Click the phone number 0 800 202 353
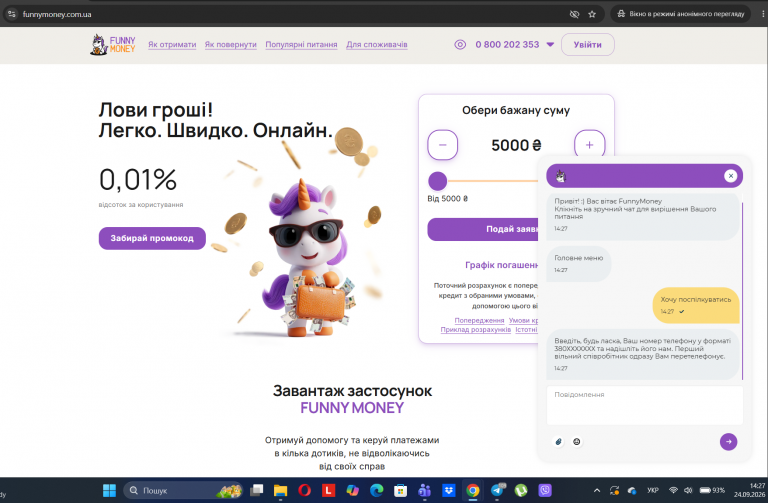Image resolution: width=768 pixels, height=503 pixels. tap(507, 45)
